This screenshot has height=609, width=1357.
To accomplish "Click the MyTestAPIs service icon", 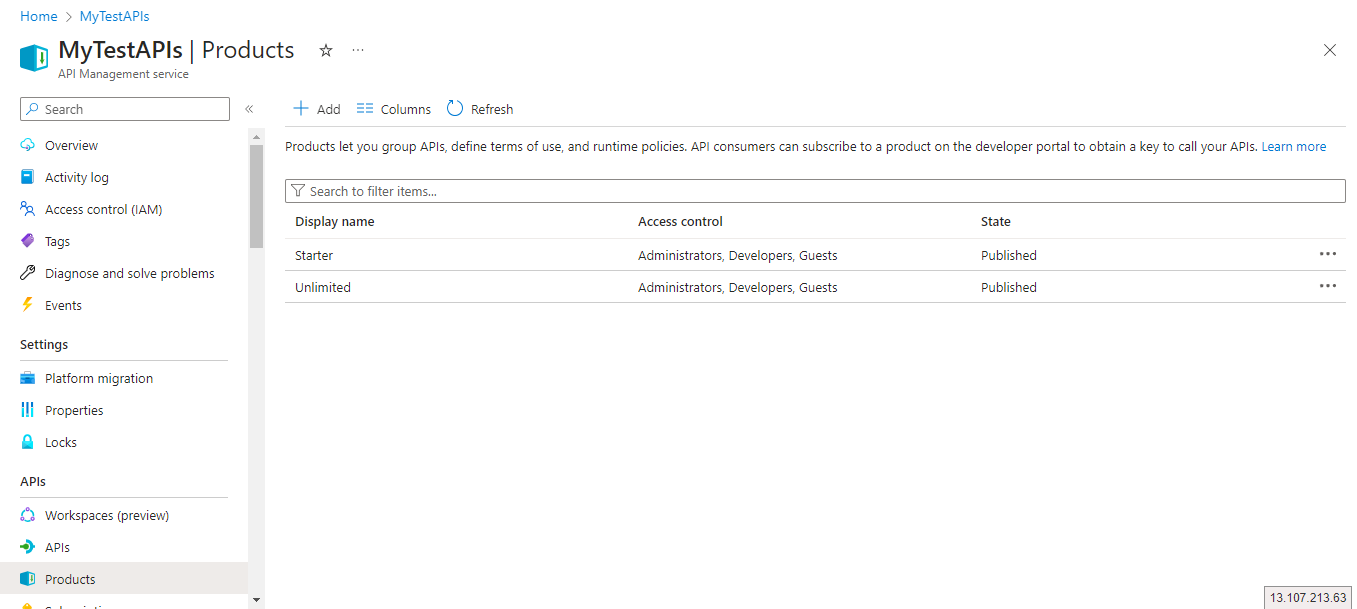I will click(x=34, y=58).
